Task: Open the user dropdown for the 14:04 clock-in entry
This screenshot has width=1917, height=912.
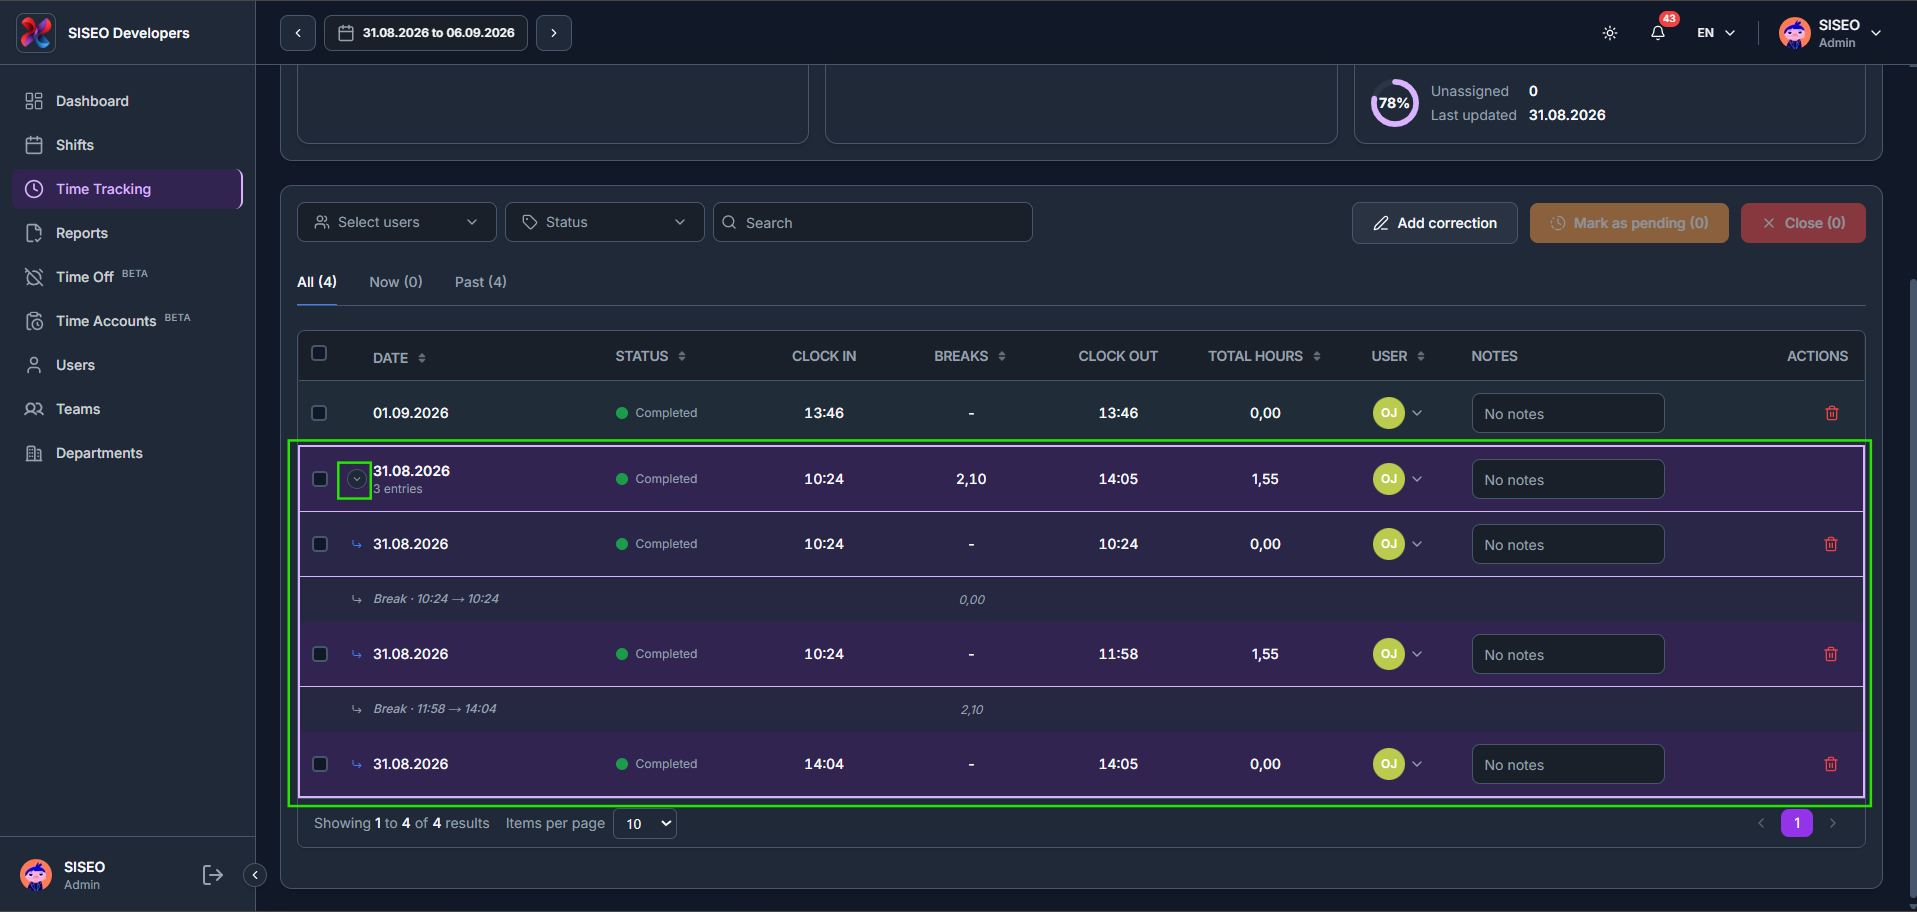Action: [x=1417, y=764]
